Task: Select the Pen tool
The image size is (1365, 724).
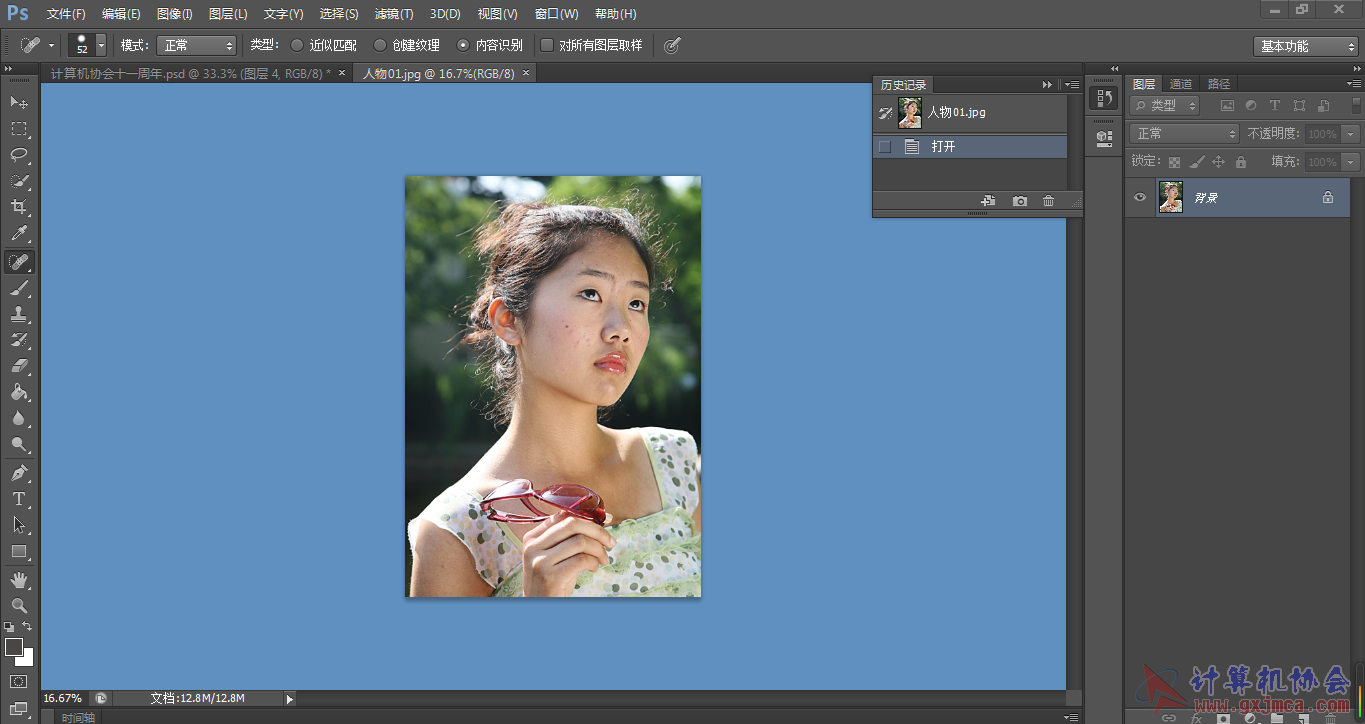Action: 19,472
